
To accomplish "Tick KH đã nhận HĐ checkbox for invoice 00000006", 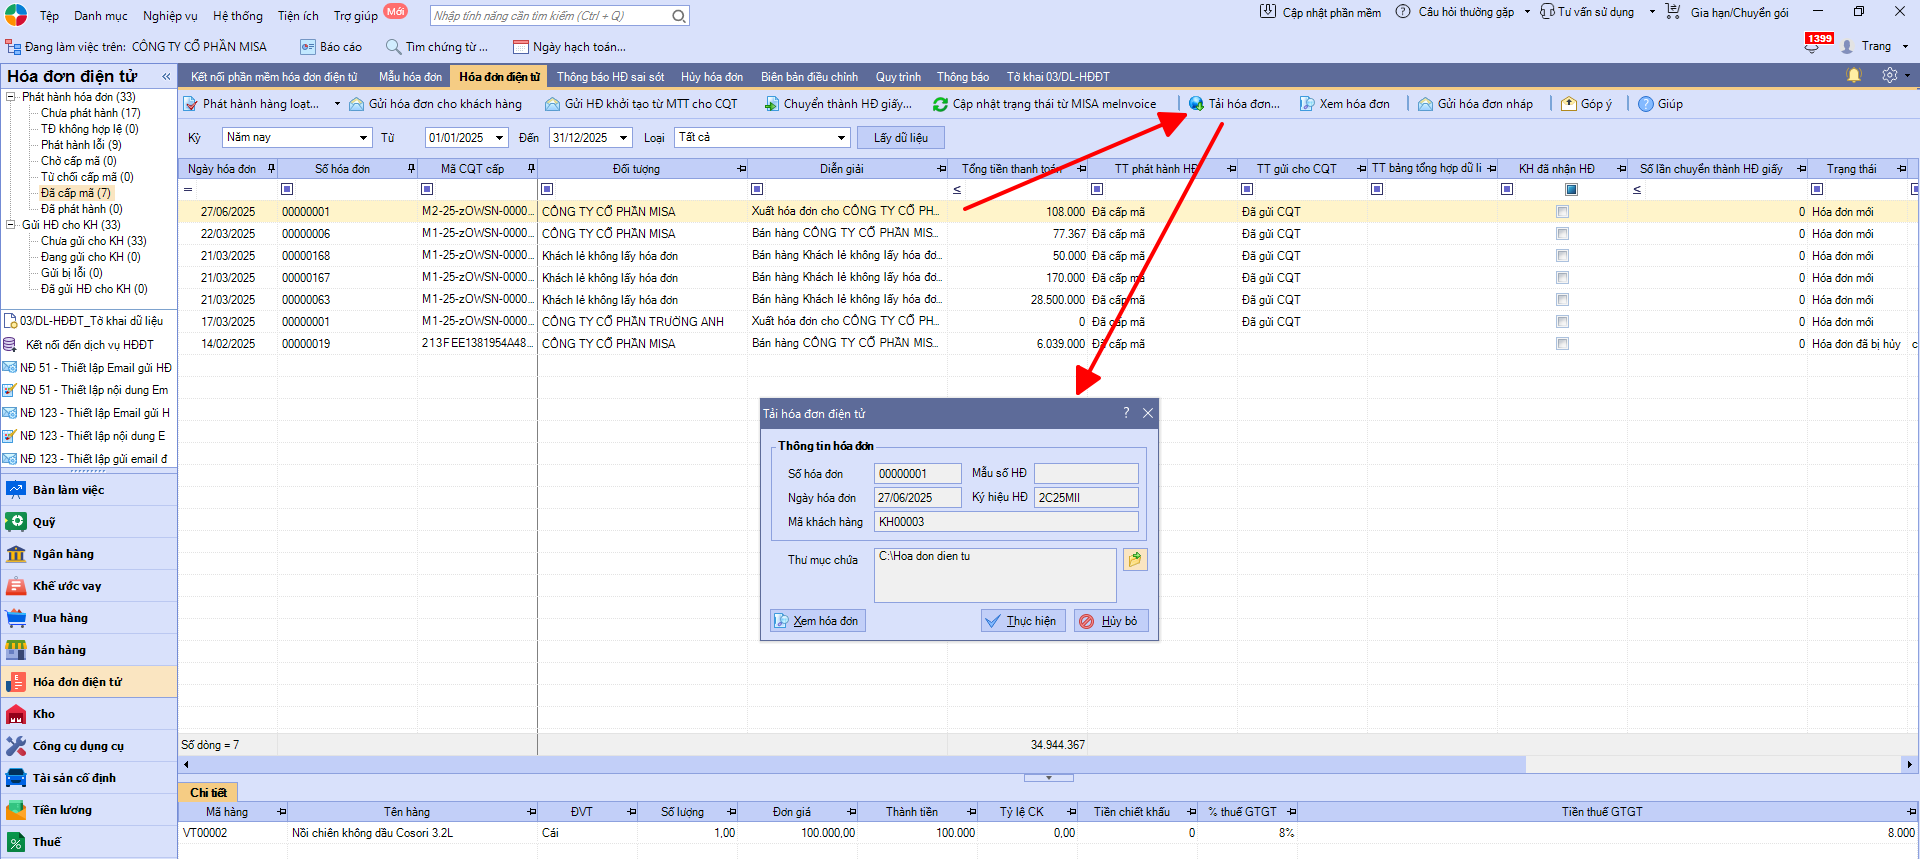I will (1562, 234).
